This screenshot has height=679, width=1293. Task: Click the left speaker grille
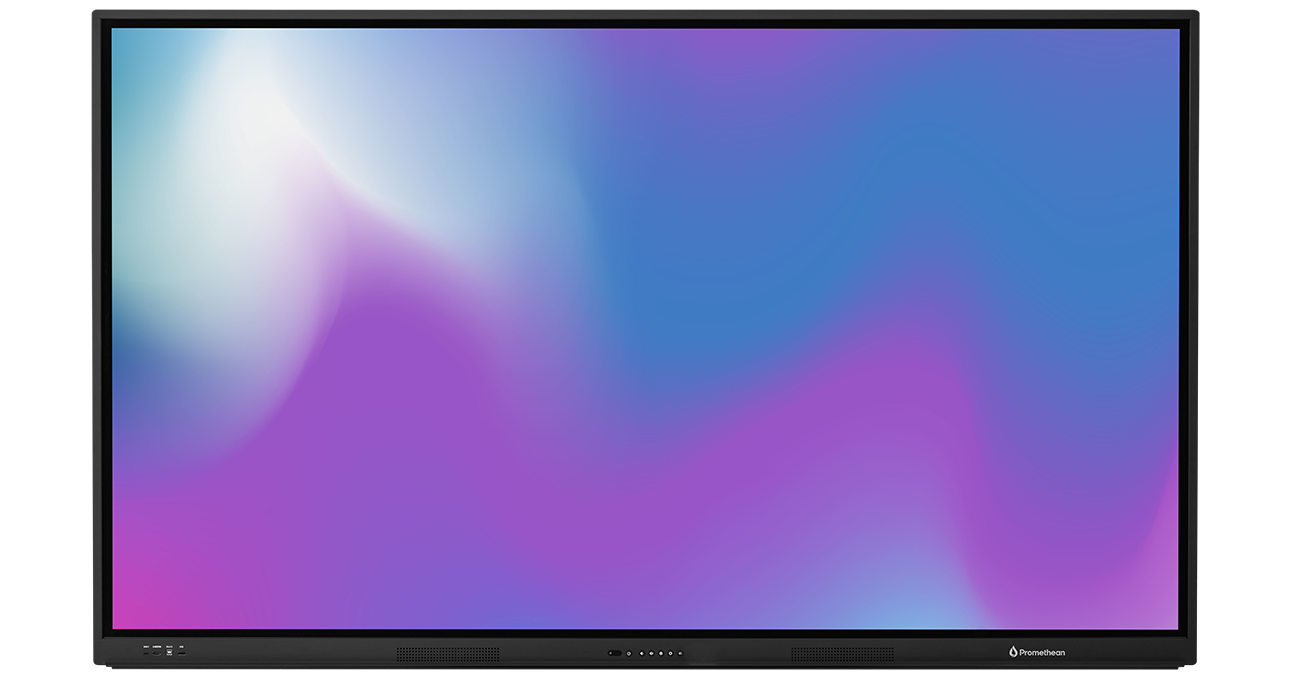click(447, 654)
